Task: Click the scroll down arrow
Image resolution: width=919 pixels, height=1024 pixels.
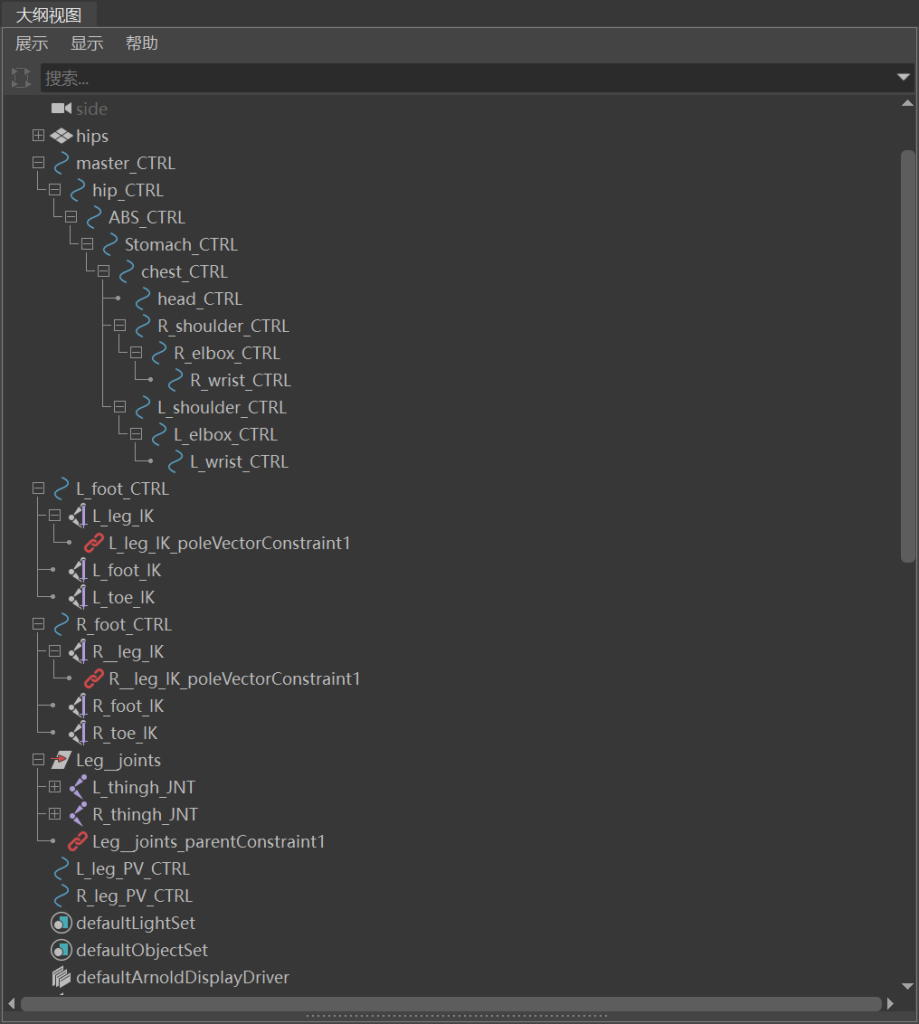Action: point(907,986)
